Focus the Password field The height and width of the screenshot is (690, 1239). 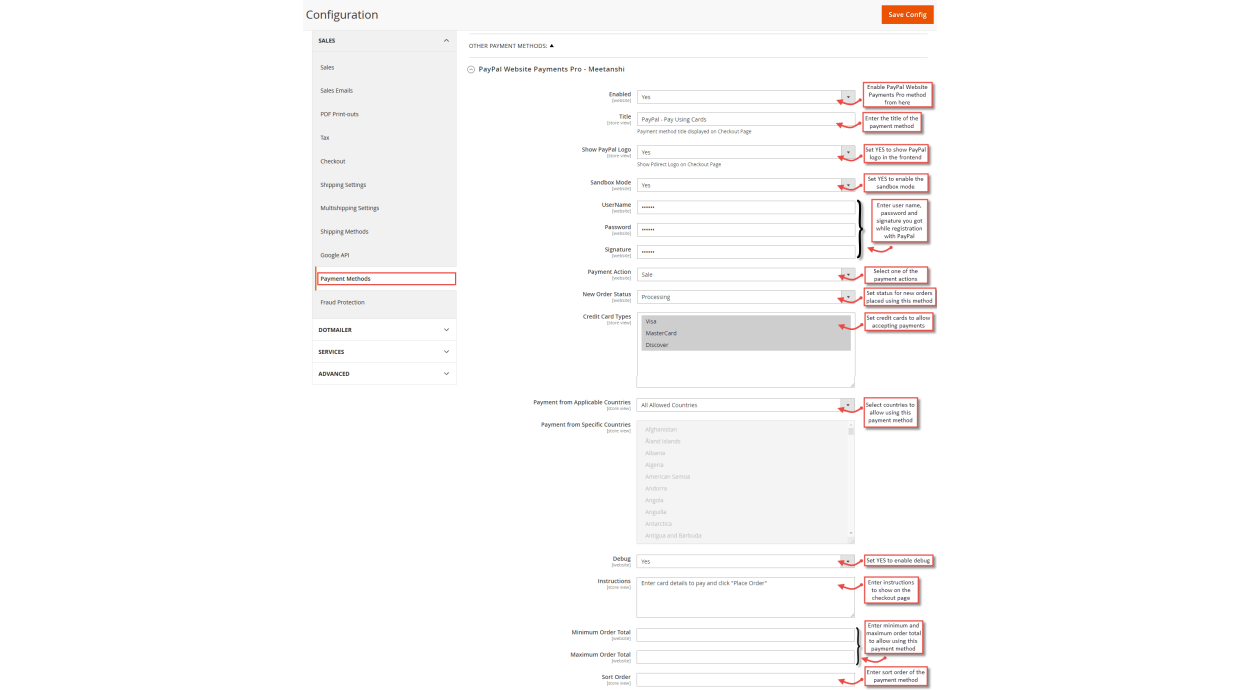coord(746,229)
